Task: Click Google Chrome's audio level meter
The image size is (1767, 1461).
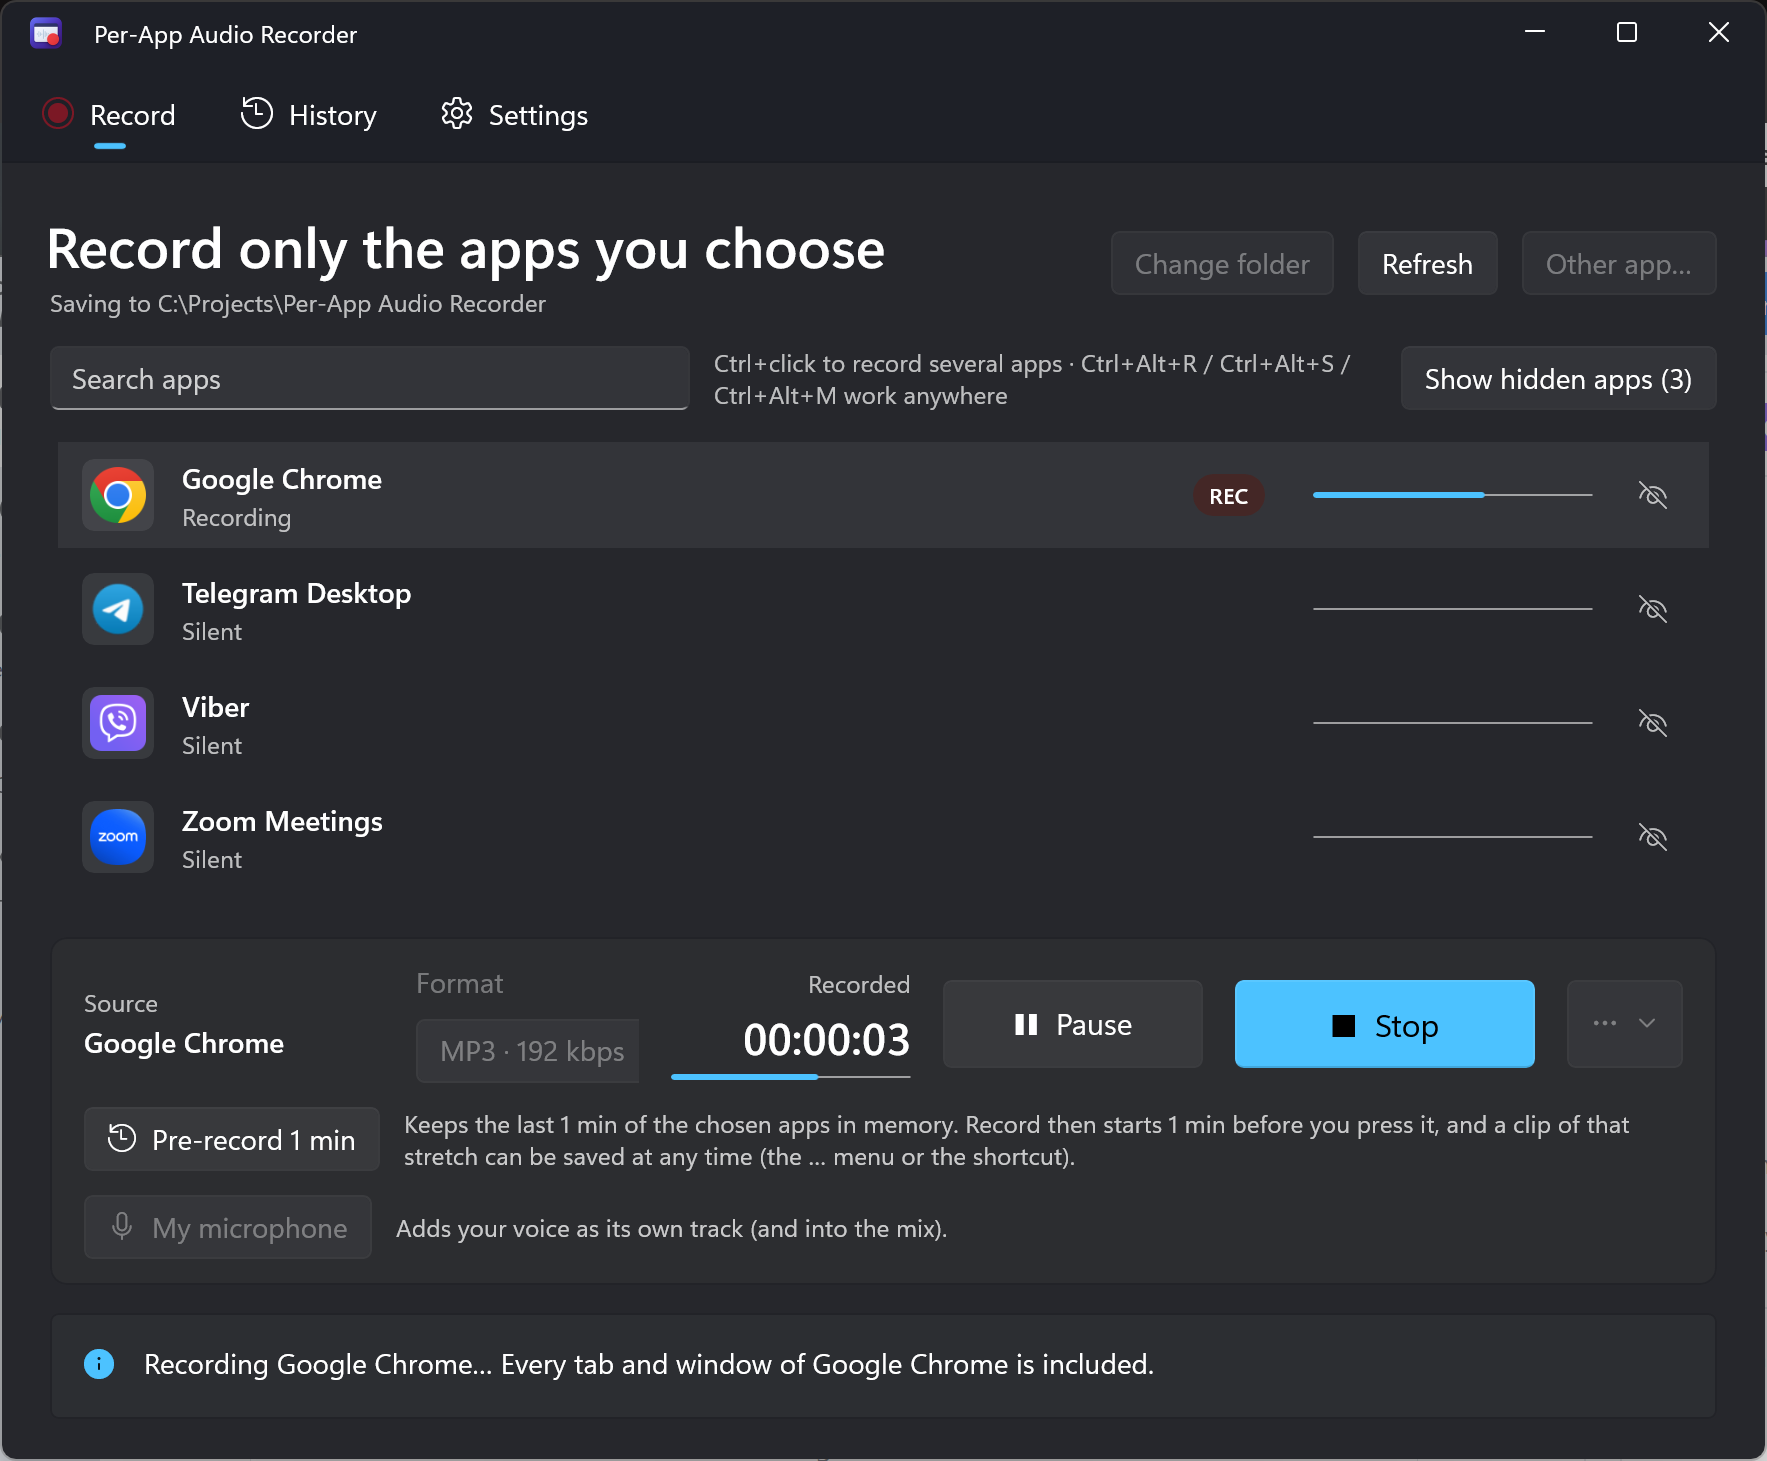Action: click(1452, 495)
